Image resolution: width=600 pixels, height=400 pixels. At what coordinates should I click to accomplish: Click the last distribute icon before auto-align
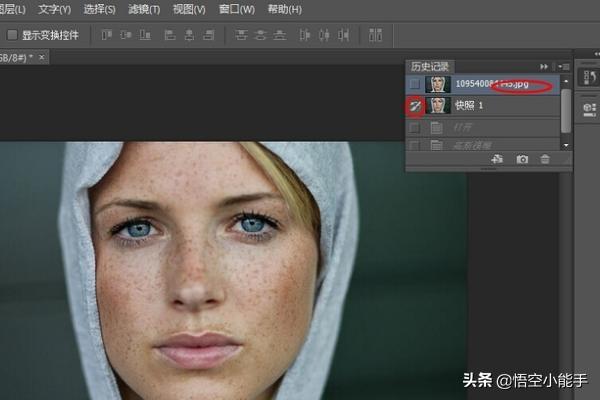(x=343, y=35)
